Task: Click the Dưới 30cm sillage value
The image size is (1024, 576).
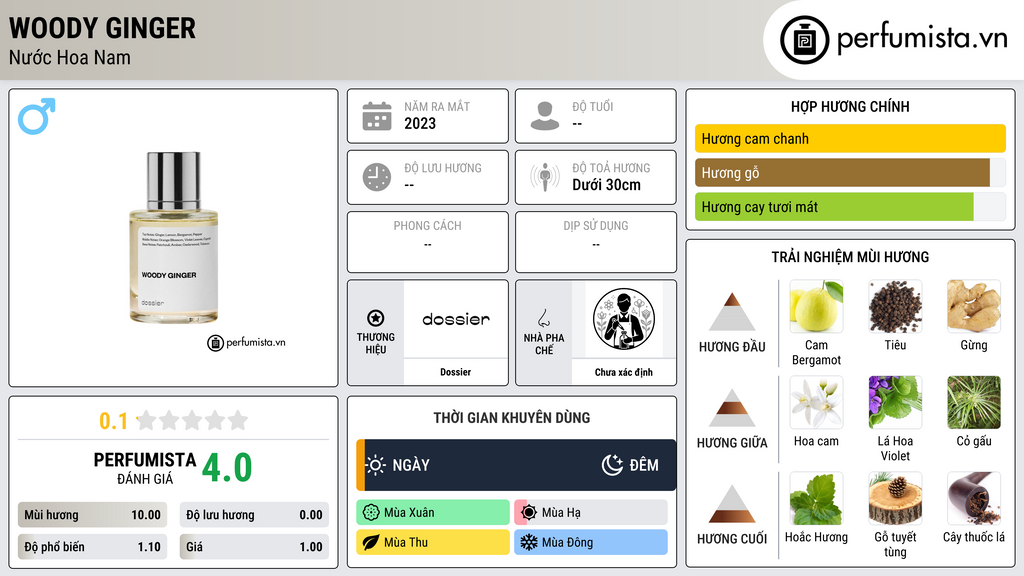Action: tap(607, 185)
